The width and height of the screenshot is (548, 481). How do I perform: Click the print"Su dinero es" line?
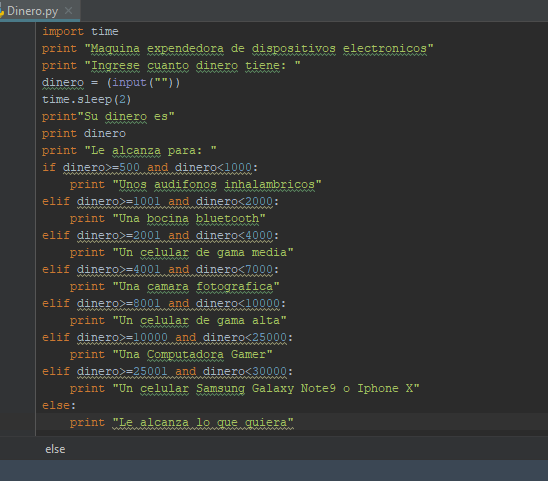108,116
